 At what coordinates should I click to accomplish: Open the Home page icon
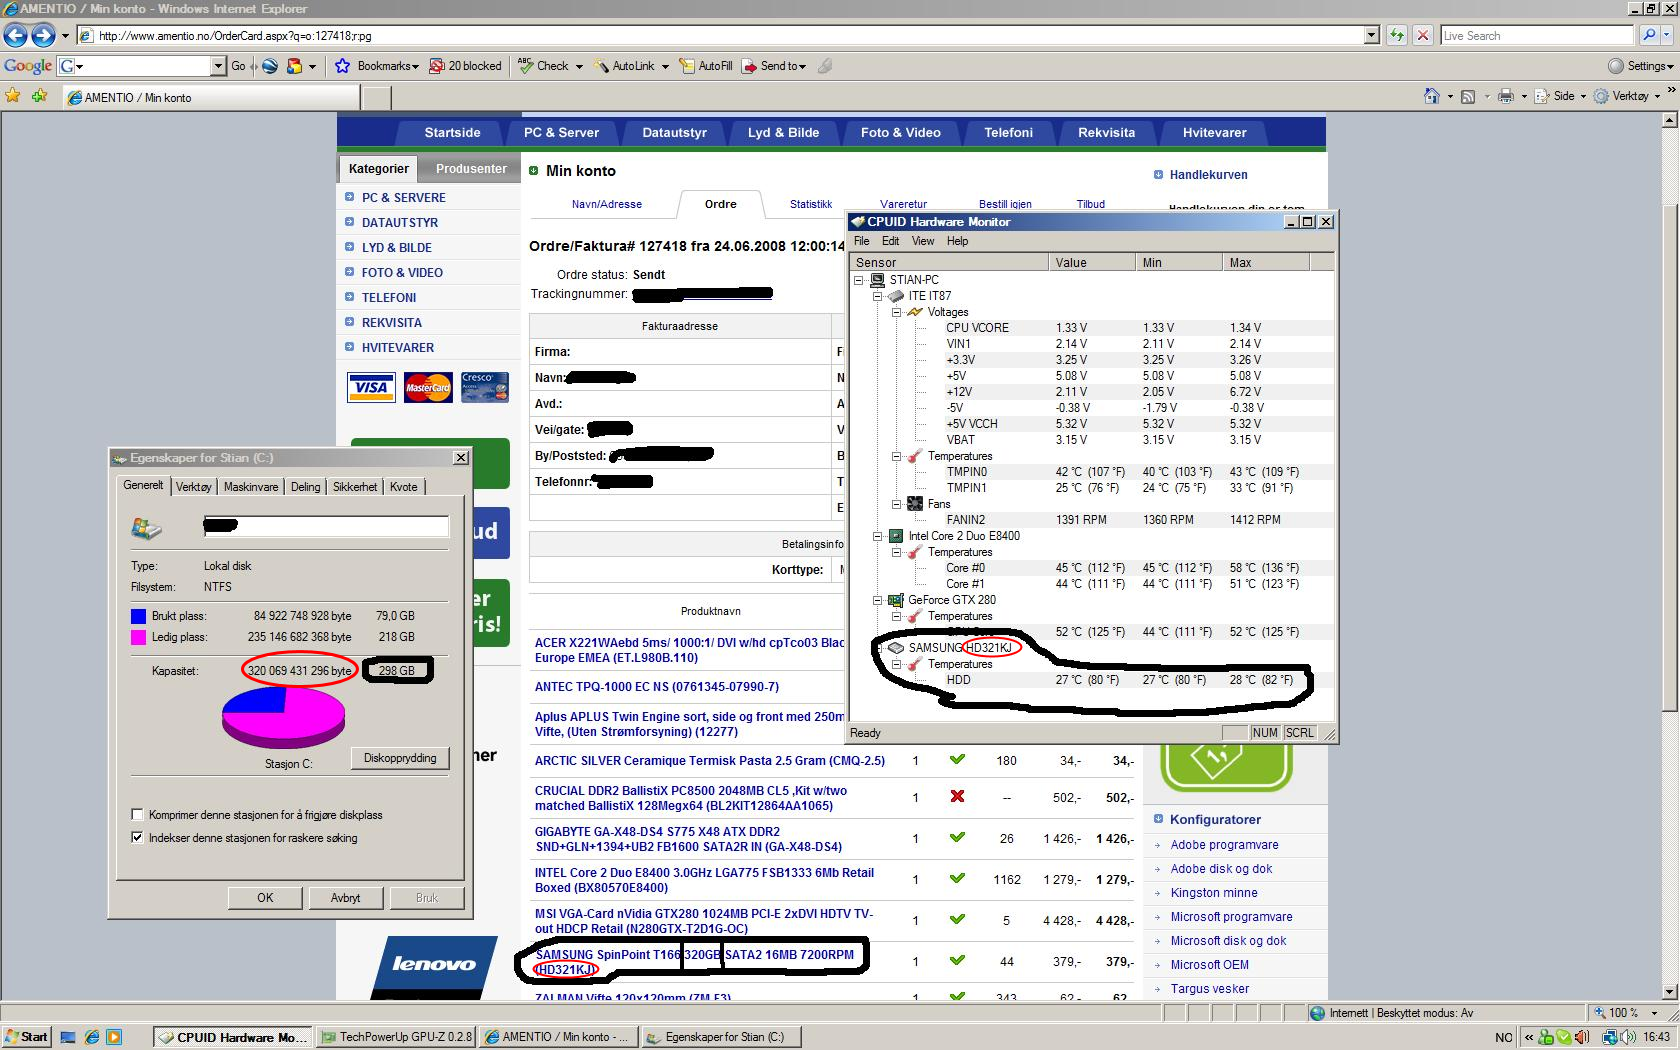[x=1431, y=96]
